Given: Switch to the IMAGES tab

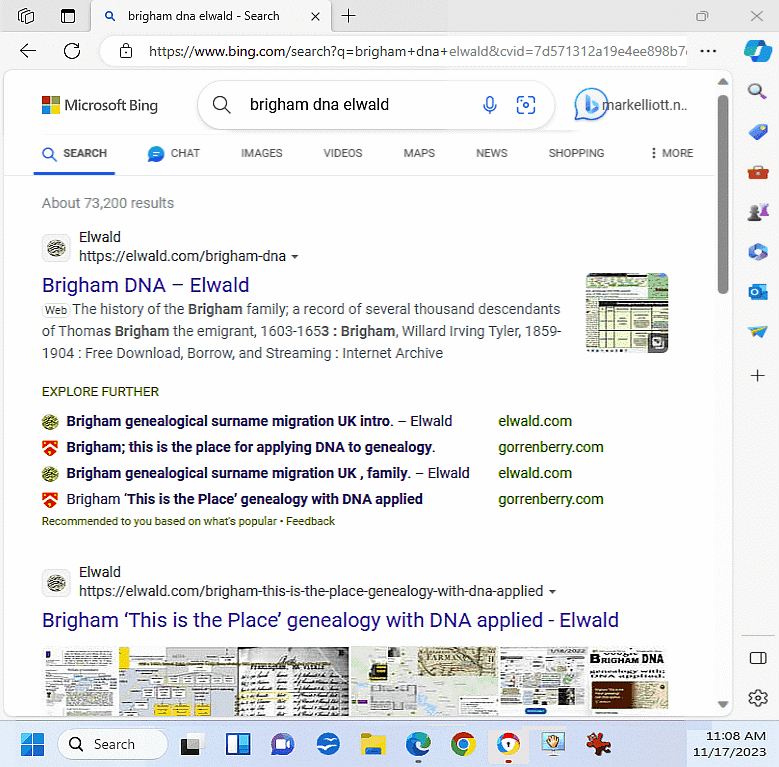Looking at the screenshot, I should coord(261,153).
